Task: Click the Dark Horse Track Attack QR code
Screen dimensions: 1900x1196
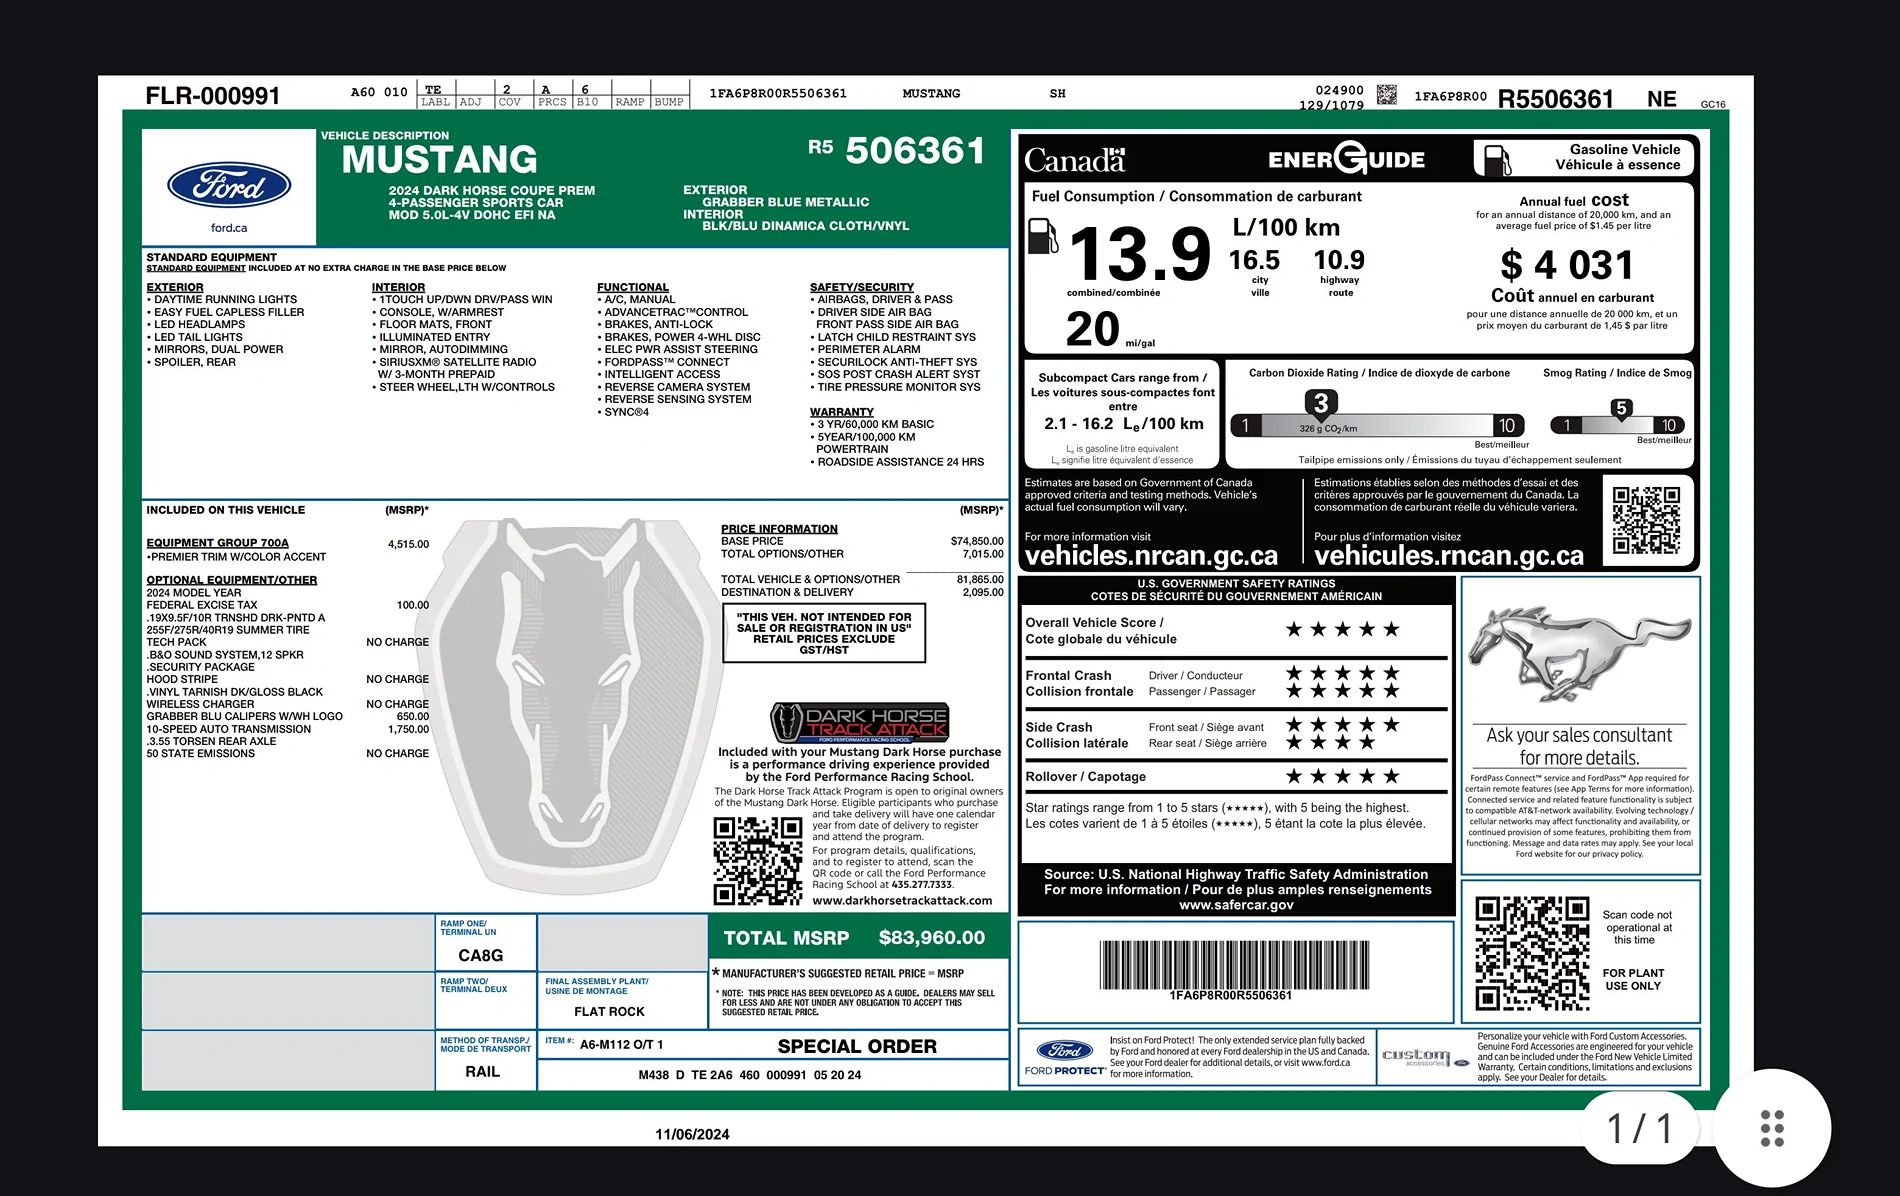Action: [757, 861]
